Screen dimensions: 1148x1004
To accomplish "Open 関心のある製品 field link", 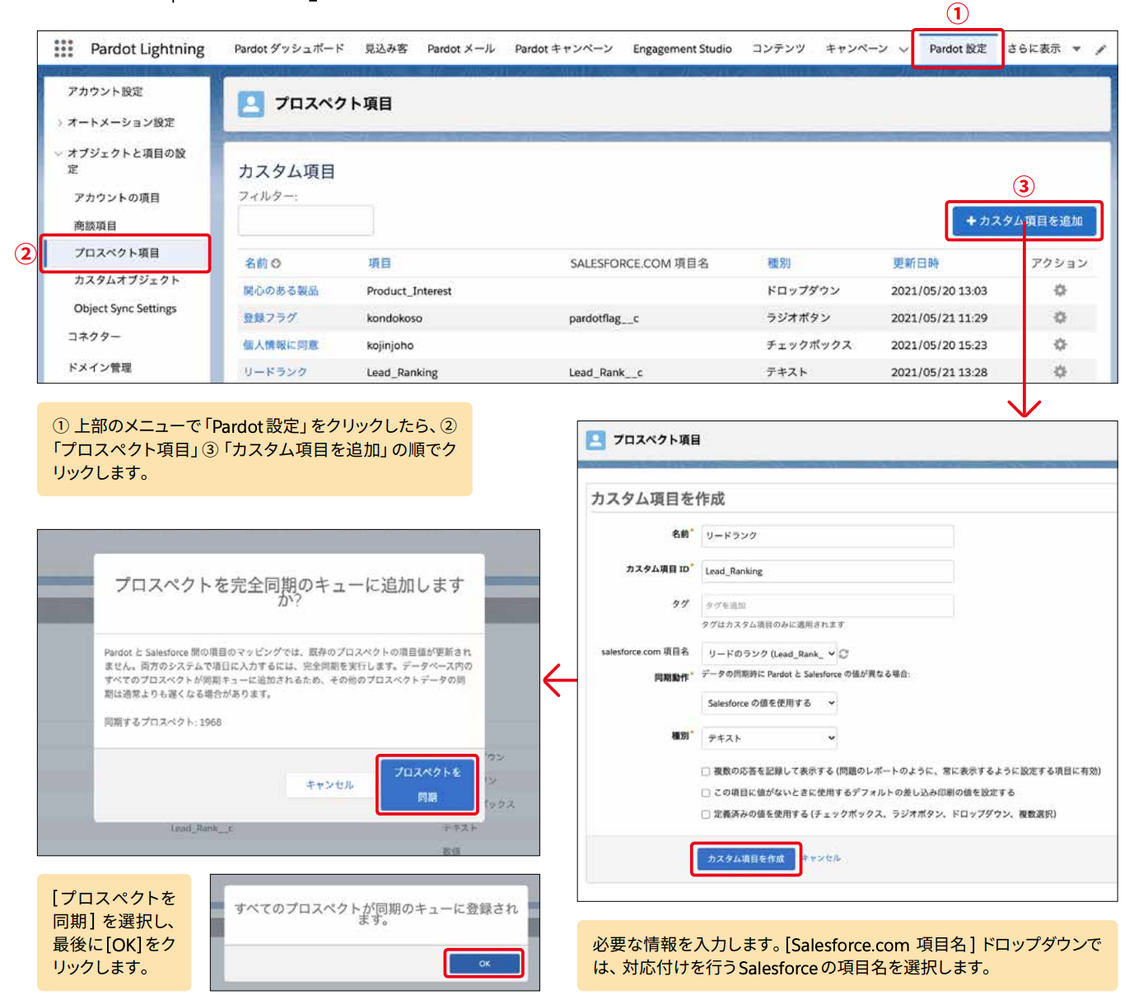I will [x=280, y=291].
